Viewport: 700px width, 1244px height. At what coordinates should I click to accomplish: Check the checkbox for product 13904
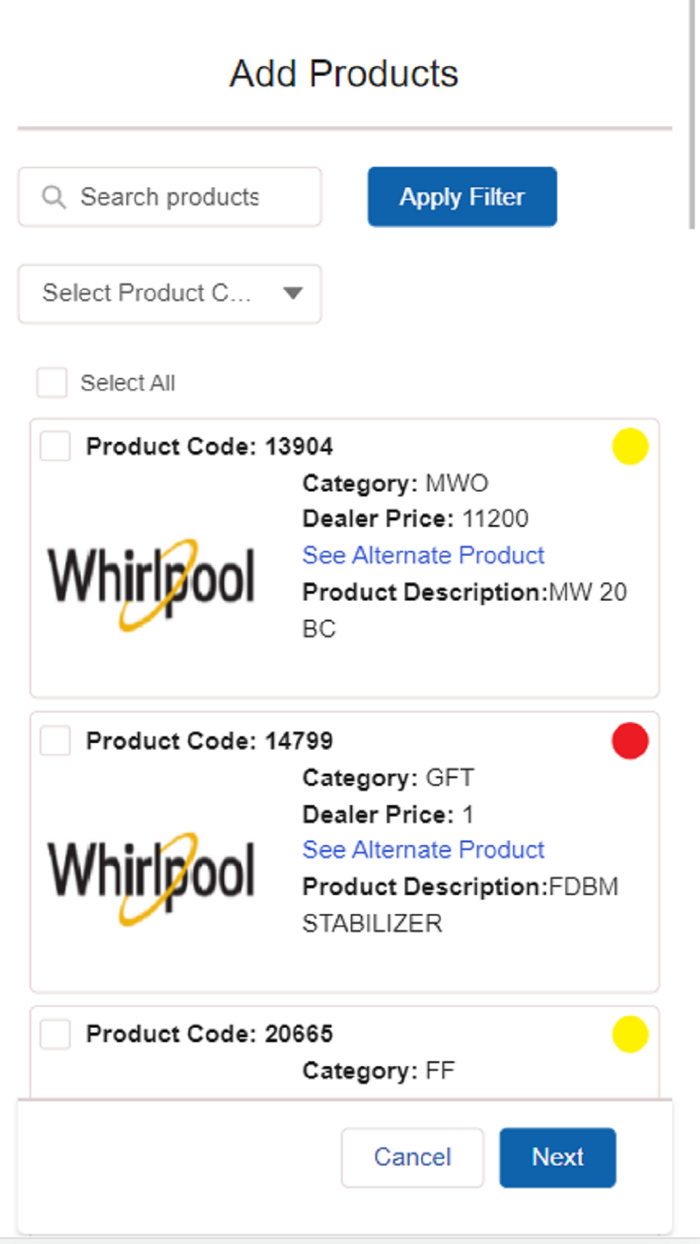pyautogui.click(x=55, y=446)
